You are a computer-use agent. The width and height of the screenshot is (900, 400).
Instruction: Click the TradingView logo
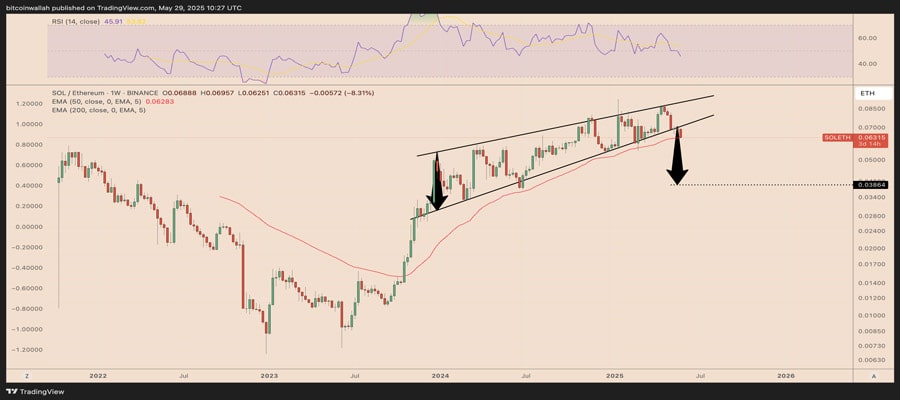[37, 392]
